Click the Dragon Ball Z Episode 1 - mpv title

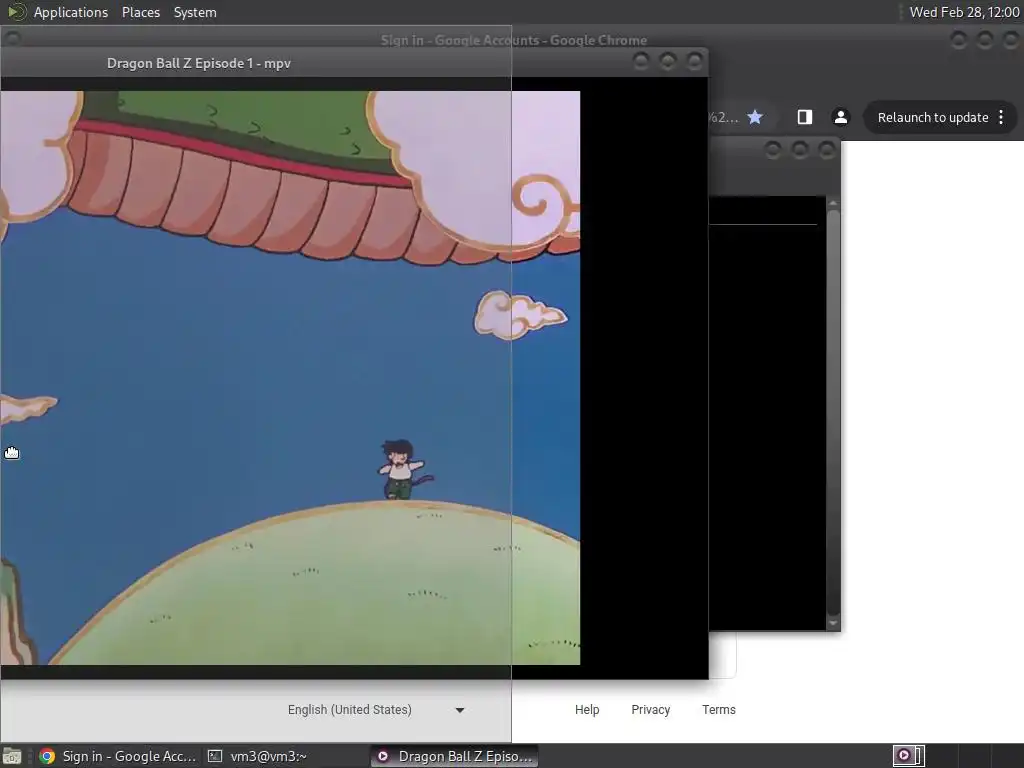[199, 63]
